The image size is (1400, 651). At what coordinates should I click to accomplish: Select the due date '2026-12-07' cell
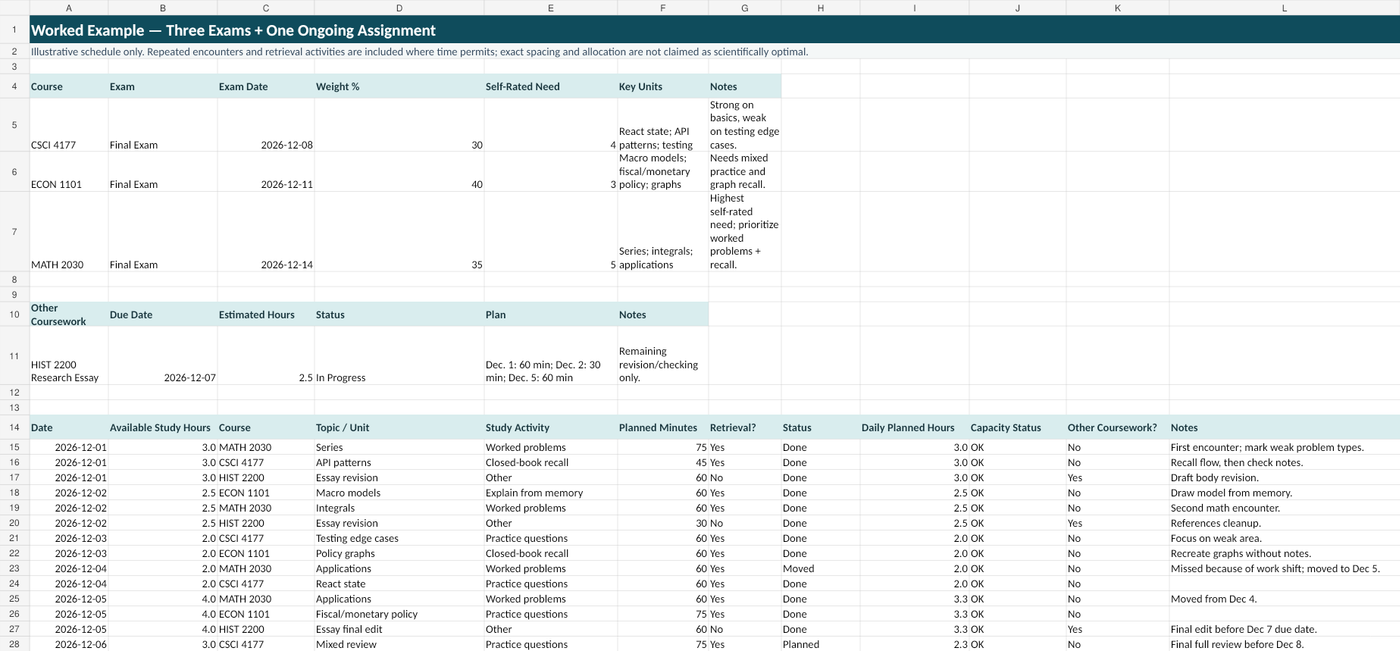[x=162, y=356]
